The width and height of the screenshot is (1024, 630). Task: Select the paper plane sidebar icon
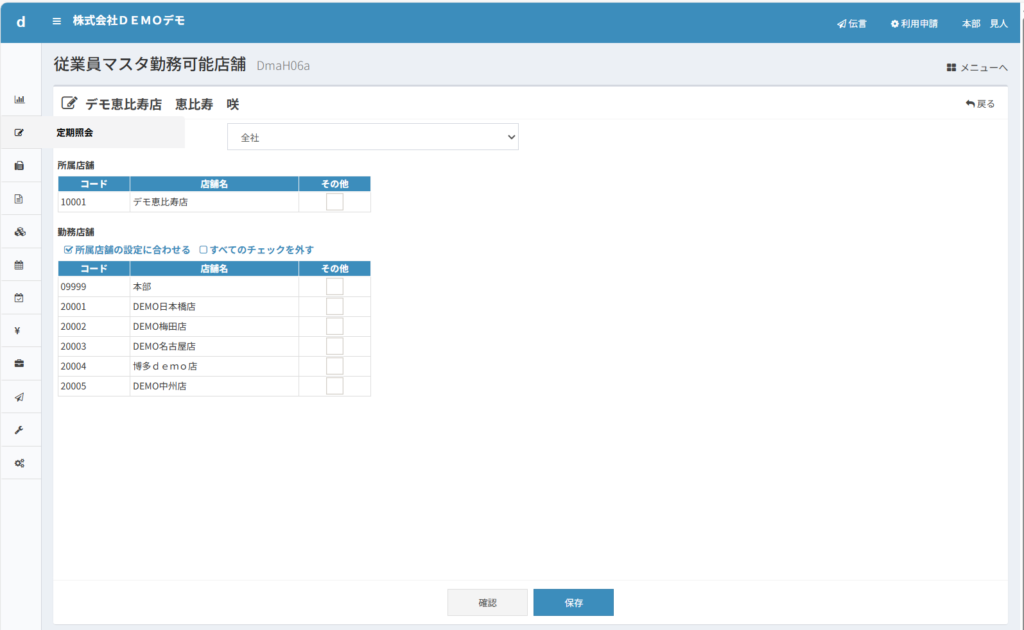(x=19, y=397)
